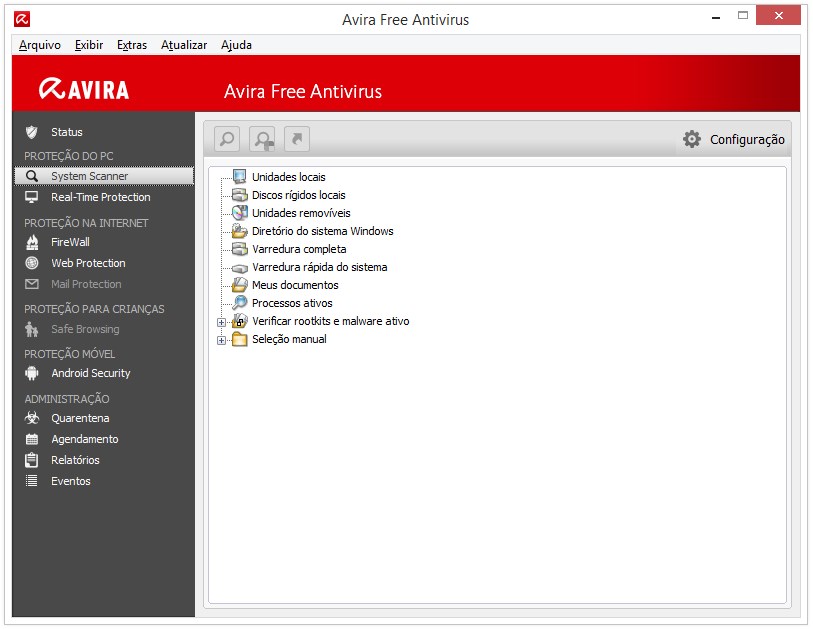Select the Unidades removíveis profile

tap(301, 213)
